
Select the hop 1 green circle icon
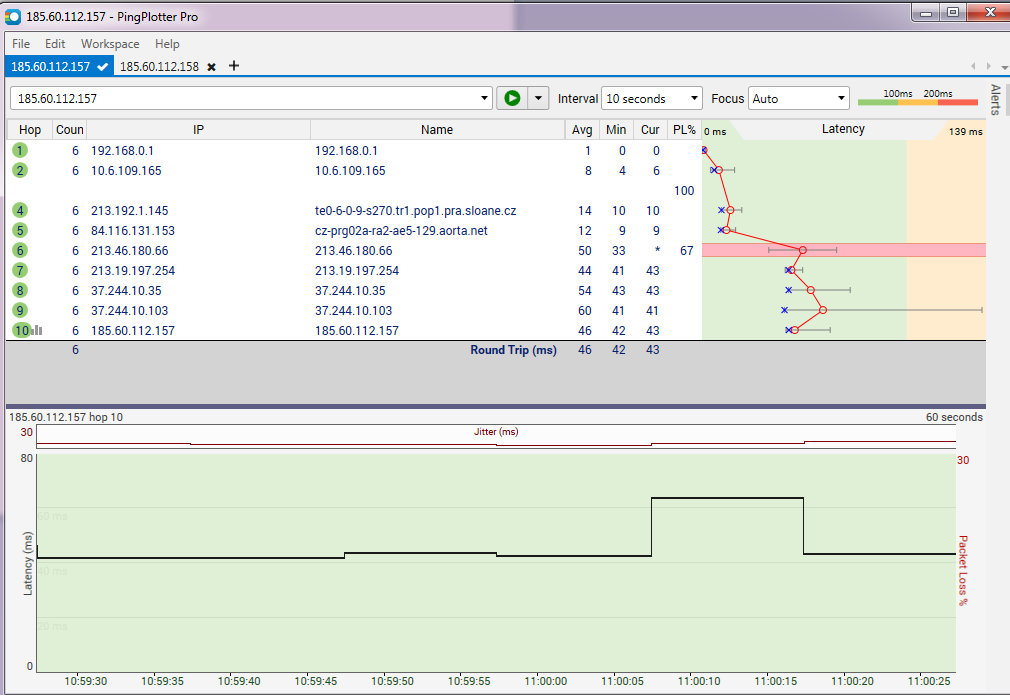pos(20,150)
